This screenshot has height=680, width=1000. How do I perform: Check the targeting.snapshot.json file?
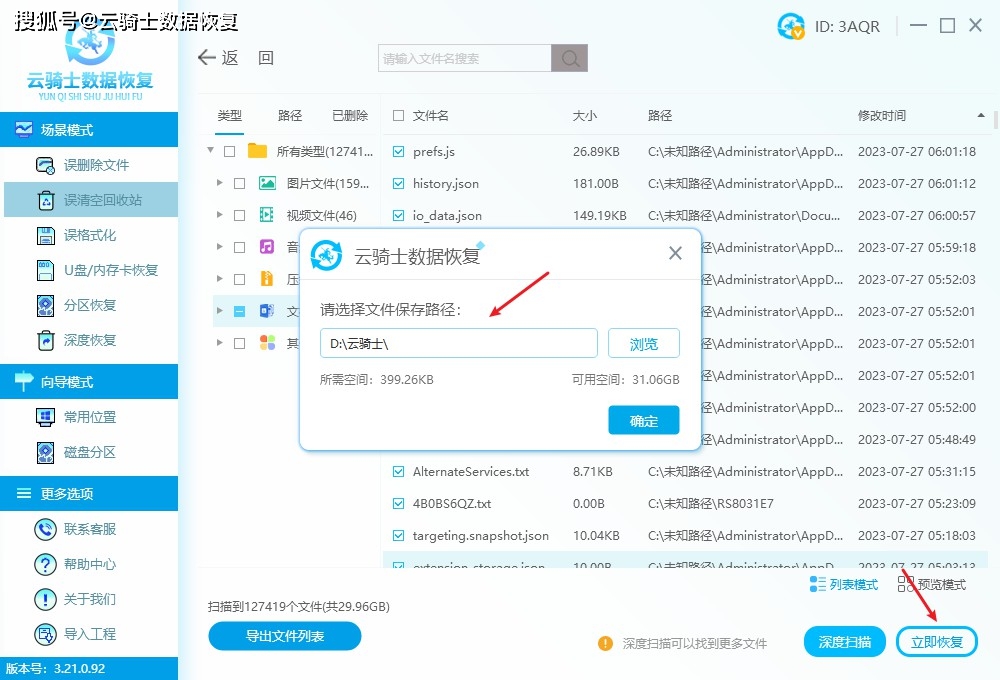point(396,535)
